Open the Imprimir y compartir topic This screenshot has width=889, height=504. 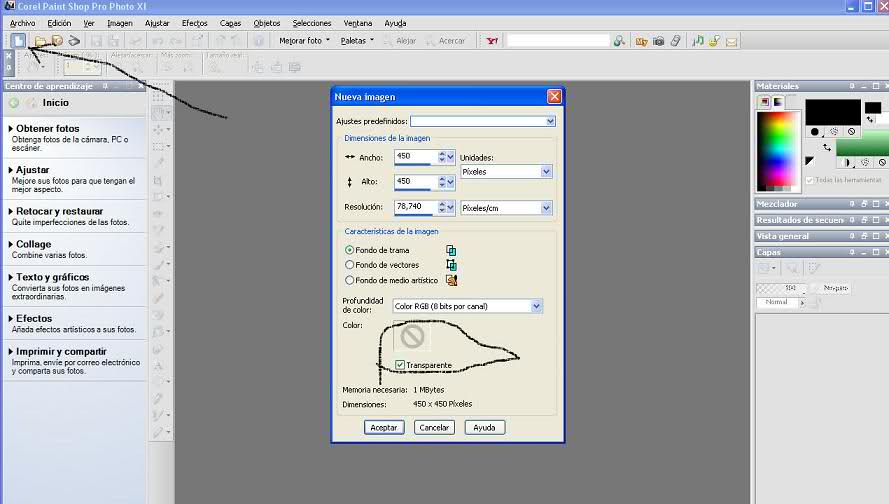click(61, 351)
